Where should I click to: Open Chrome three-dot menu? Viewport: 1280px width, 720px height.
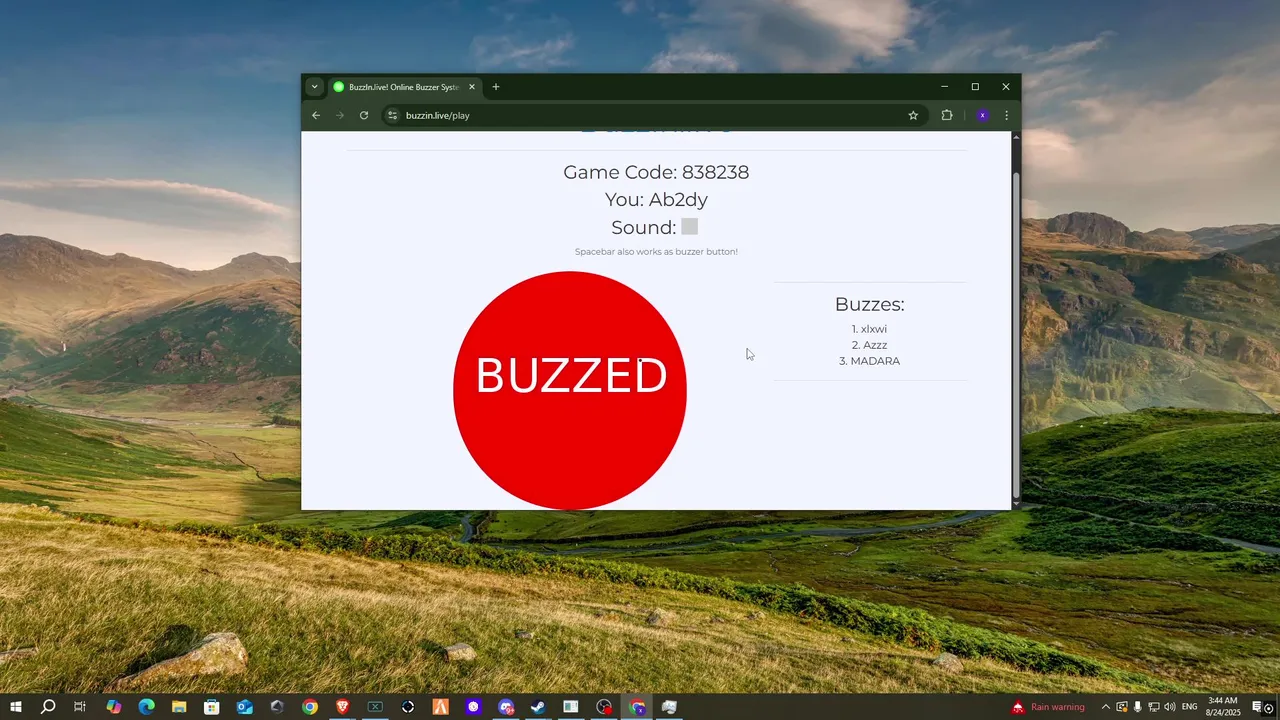(x=1006, y=115)
